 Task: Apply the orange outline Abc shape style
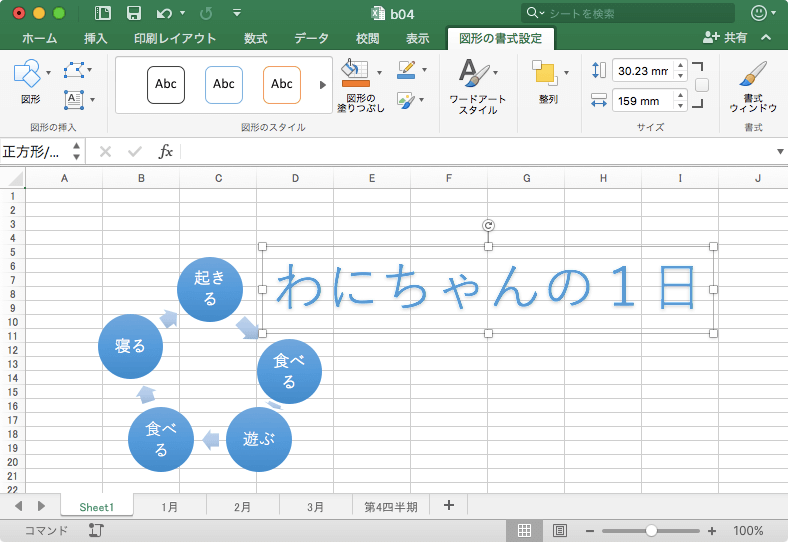point(282,84)
